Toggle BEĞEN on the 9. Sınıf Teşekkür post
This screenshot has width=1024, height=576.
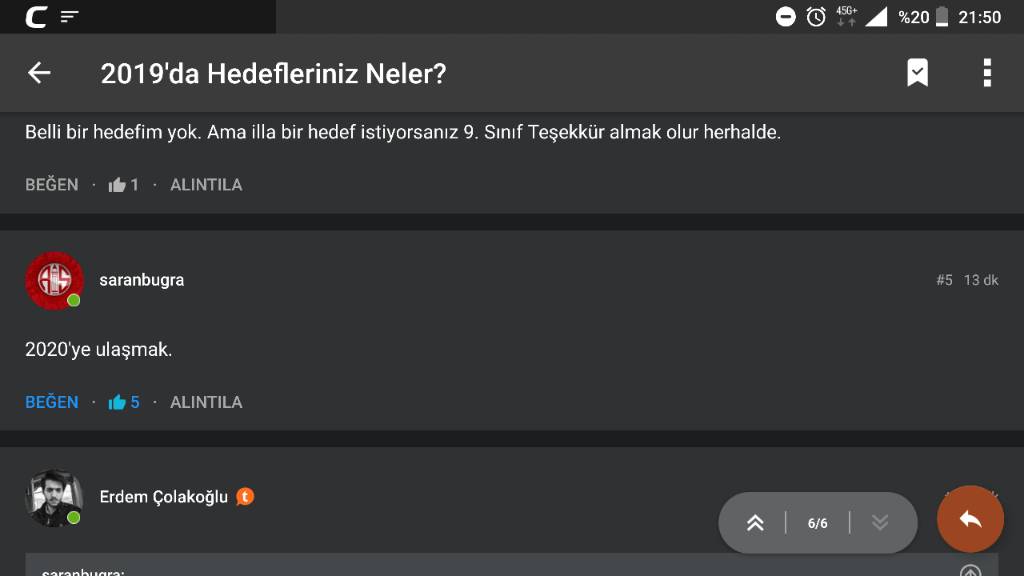52,185
